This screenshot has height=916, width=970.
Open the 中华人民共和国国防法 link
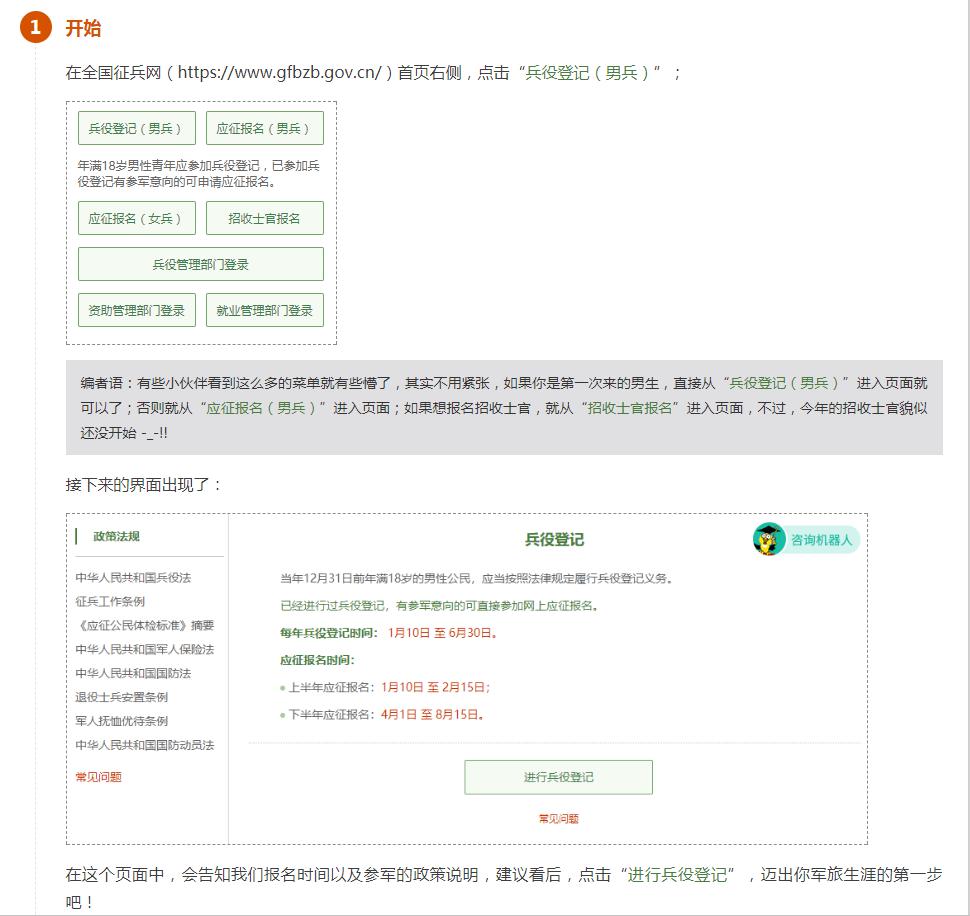pos(133,674)
